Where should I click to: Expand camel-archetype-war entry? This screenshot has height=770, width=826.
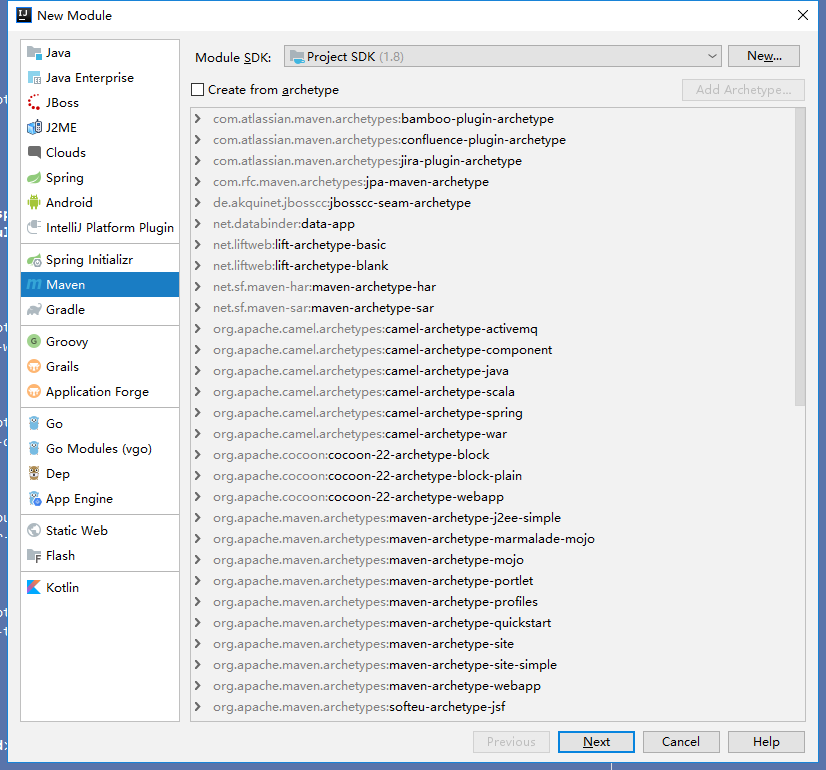198,434
